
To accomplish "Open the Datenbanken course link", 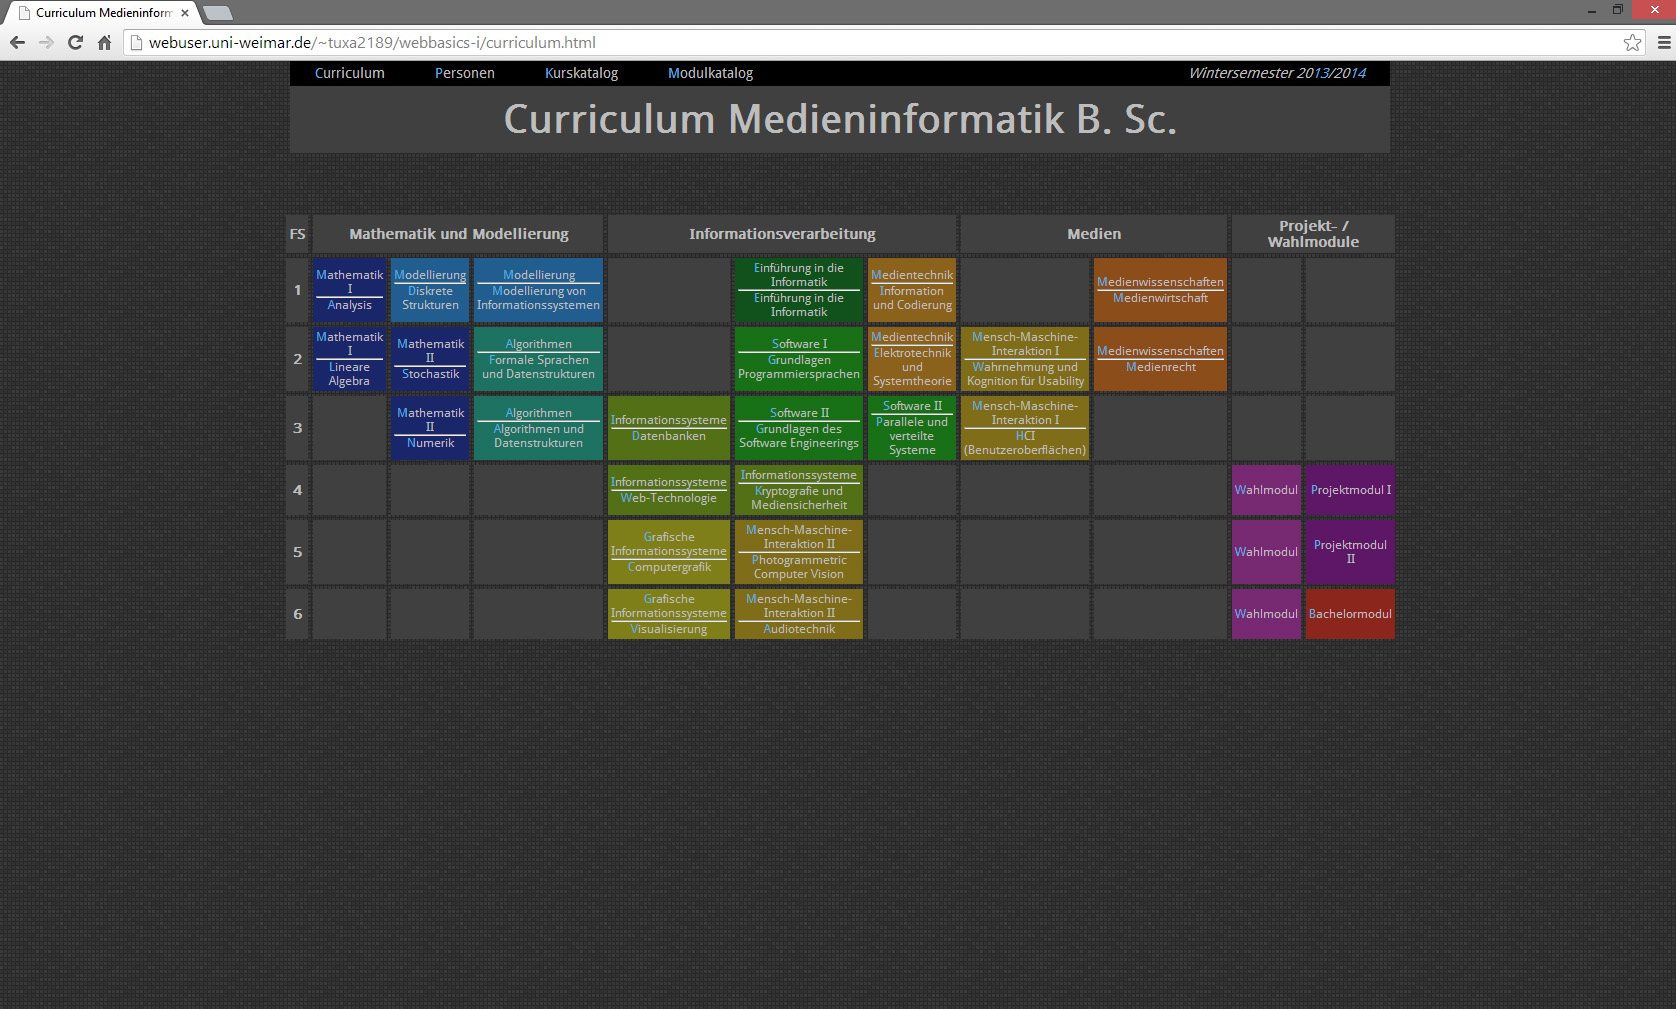I will click(668, 436).
